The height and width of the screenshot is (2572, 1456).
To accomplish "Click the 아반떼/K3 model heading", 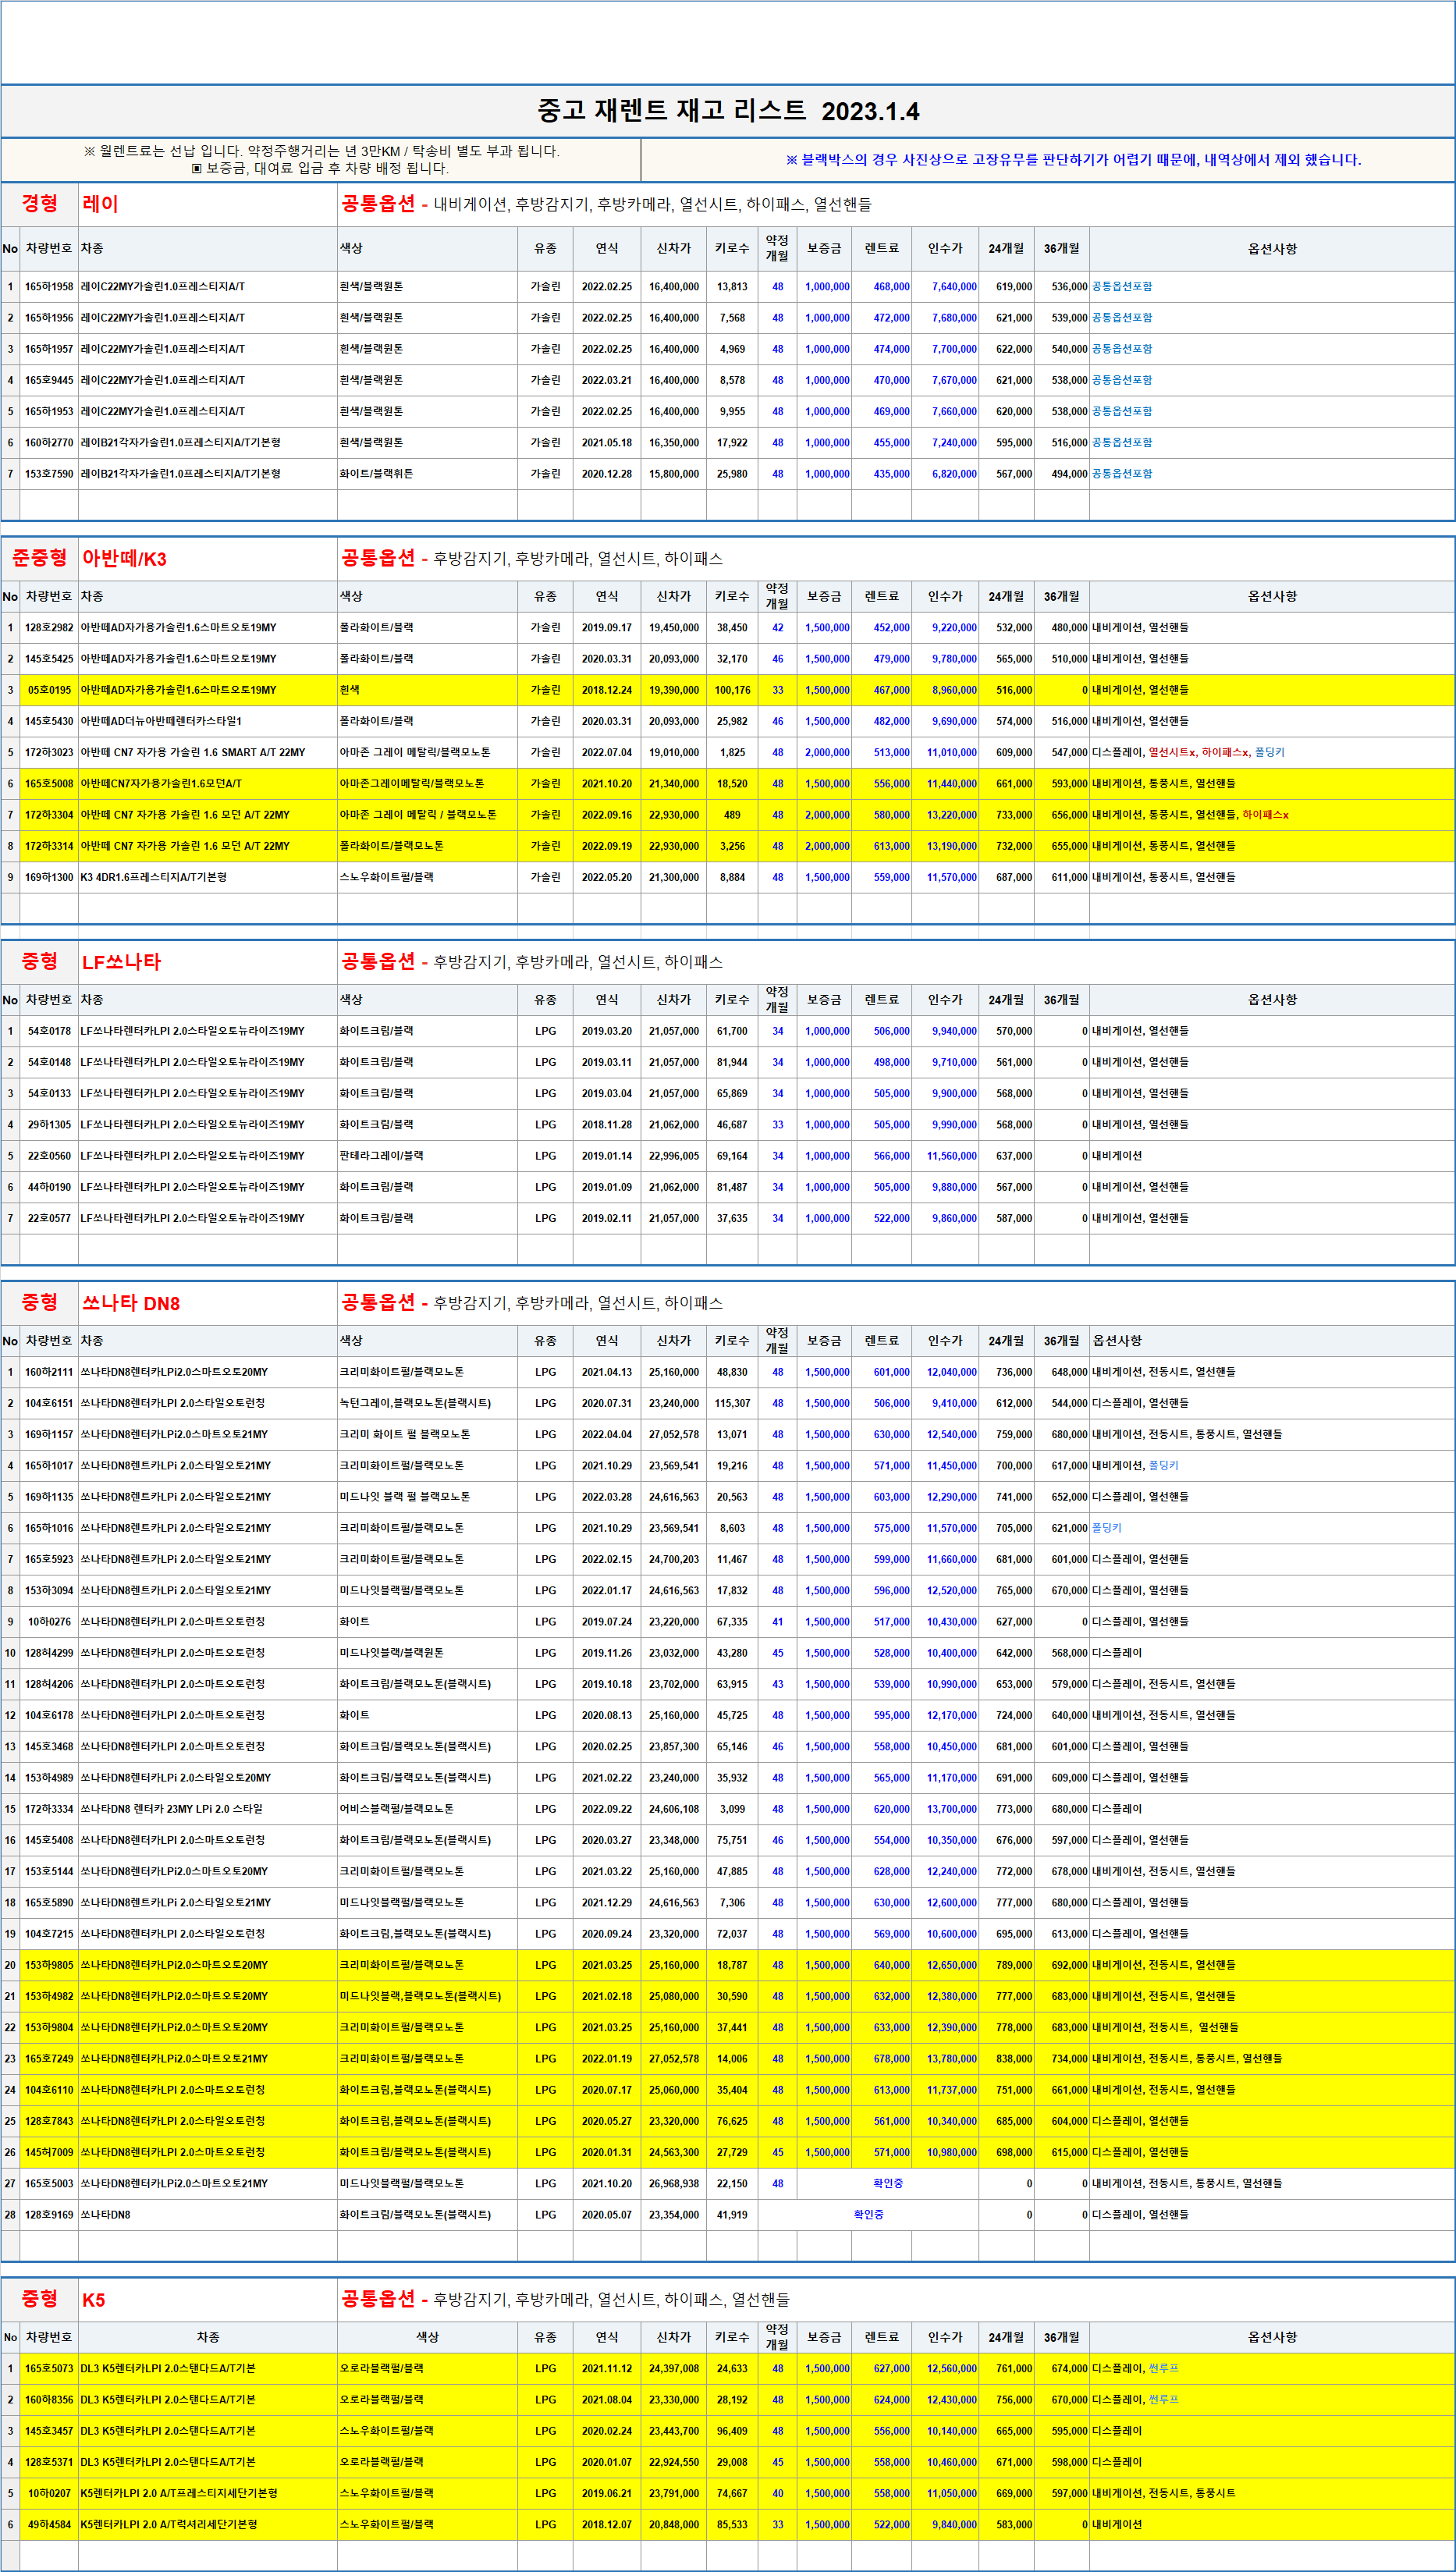I will pos(124,559).
